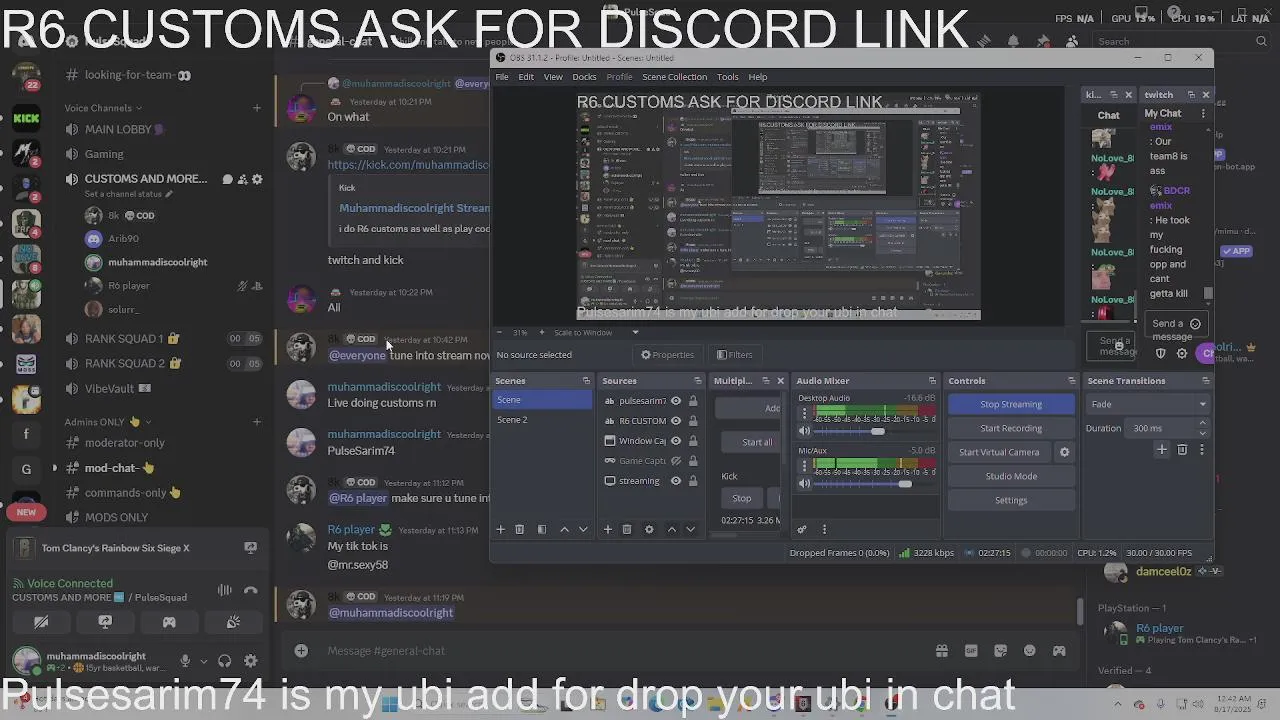Viewport: 1280px width, 720px height.
Task: Toggle Discord headphones deafen
Action: 225,661
